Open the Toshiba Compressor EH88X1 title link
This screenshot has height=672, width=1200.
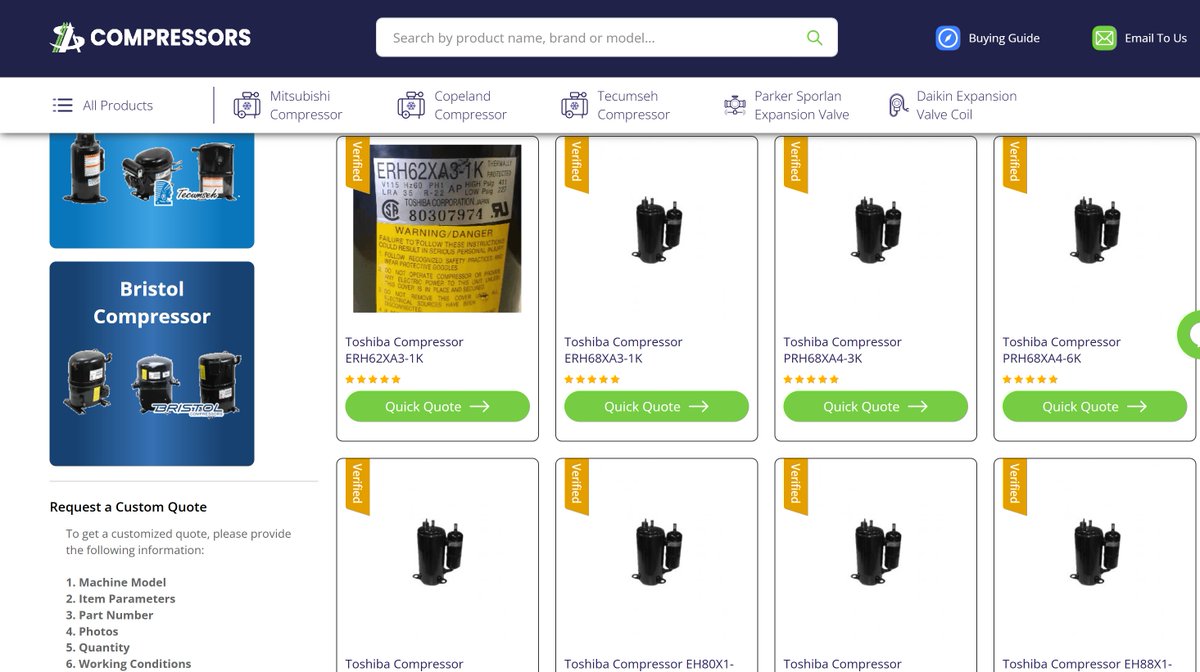point(1087,664)
